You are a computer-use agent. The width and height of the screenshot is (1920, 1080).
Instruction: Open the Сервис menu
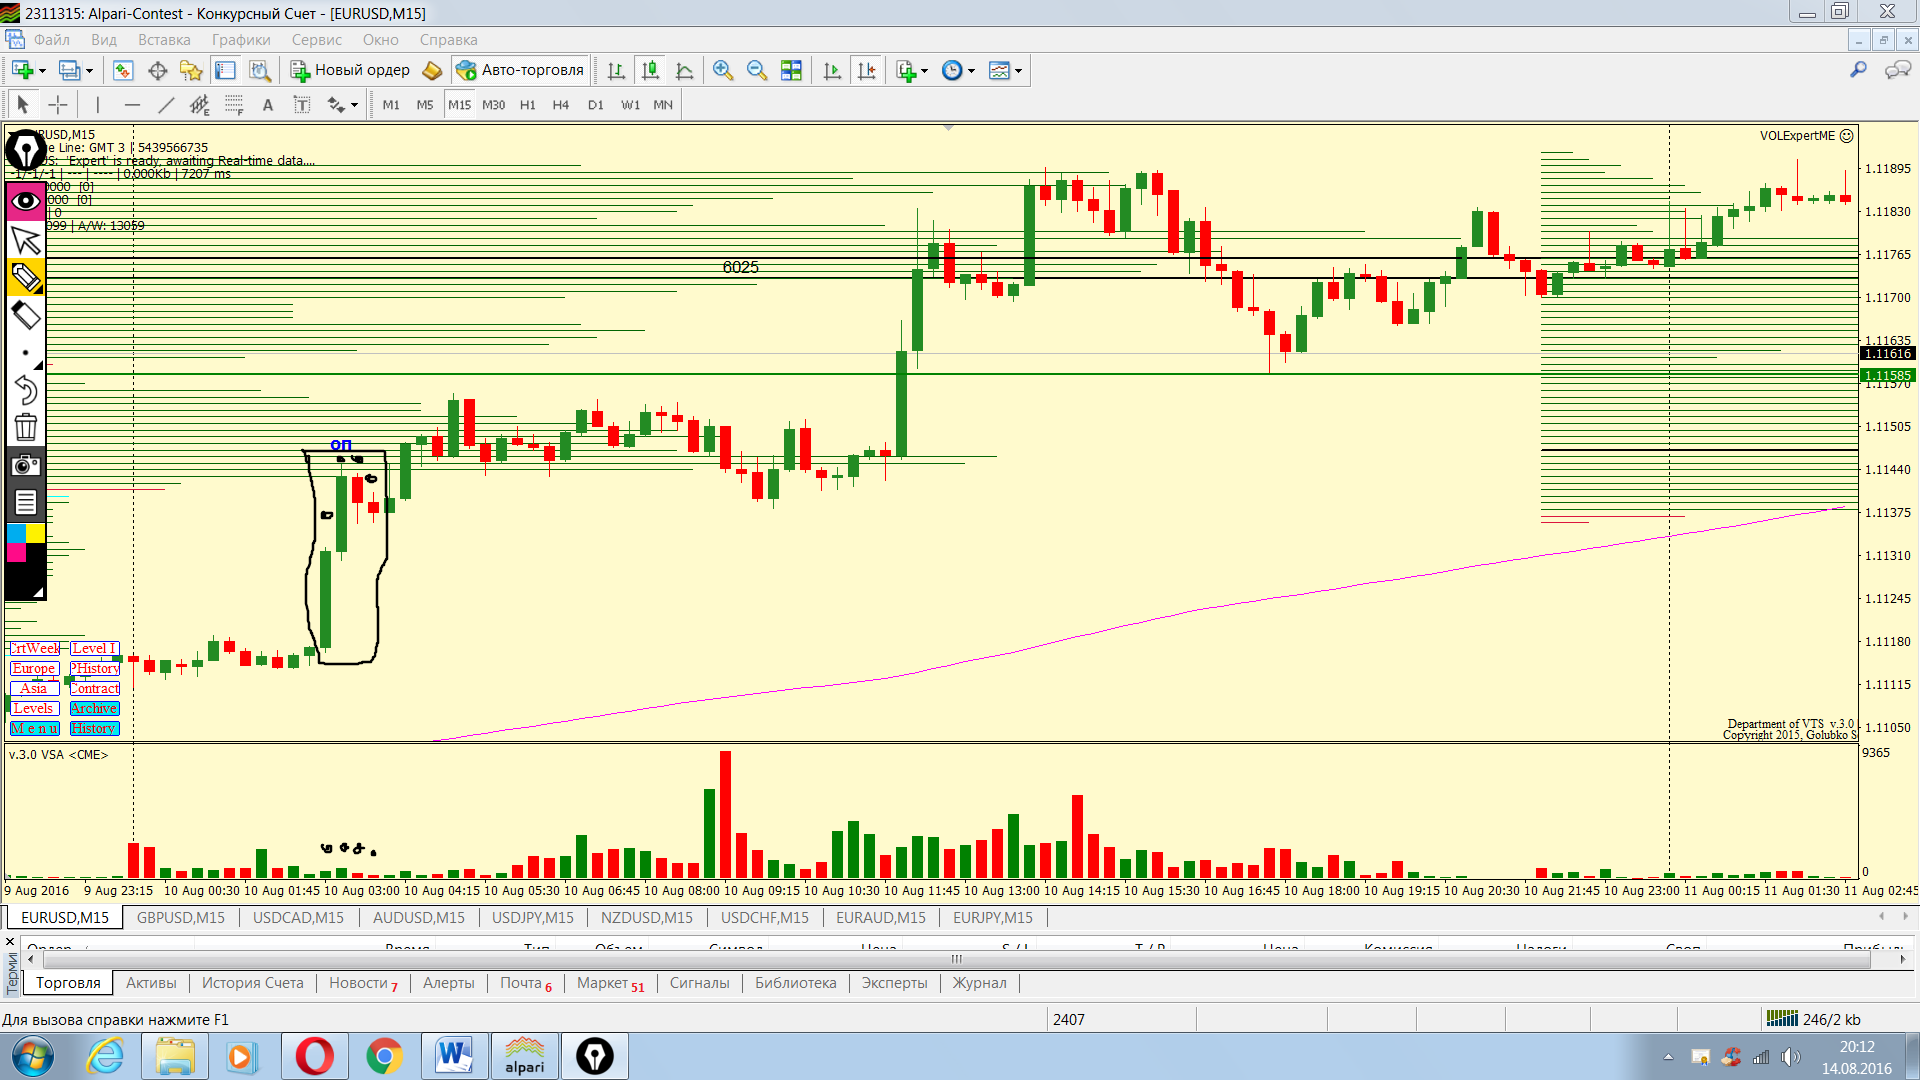[316, 40]
